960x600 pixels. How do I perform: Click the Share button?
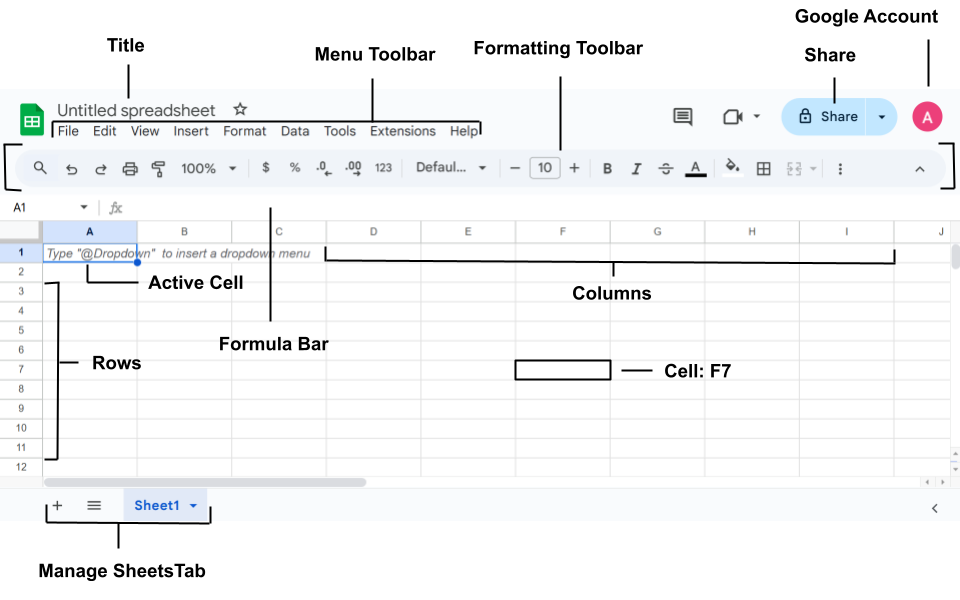pos(828,117)
